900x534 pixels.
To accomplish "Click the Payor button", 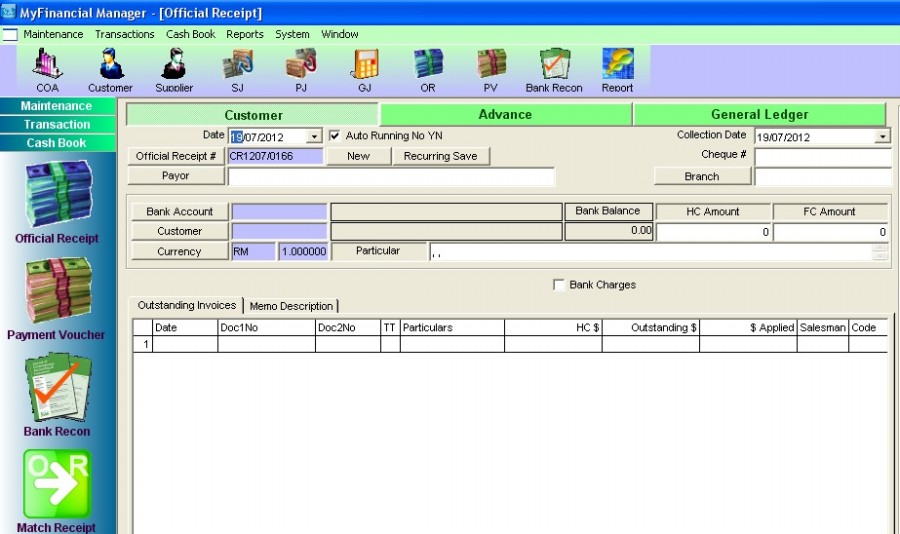I will tap(176, 176).
